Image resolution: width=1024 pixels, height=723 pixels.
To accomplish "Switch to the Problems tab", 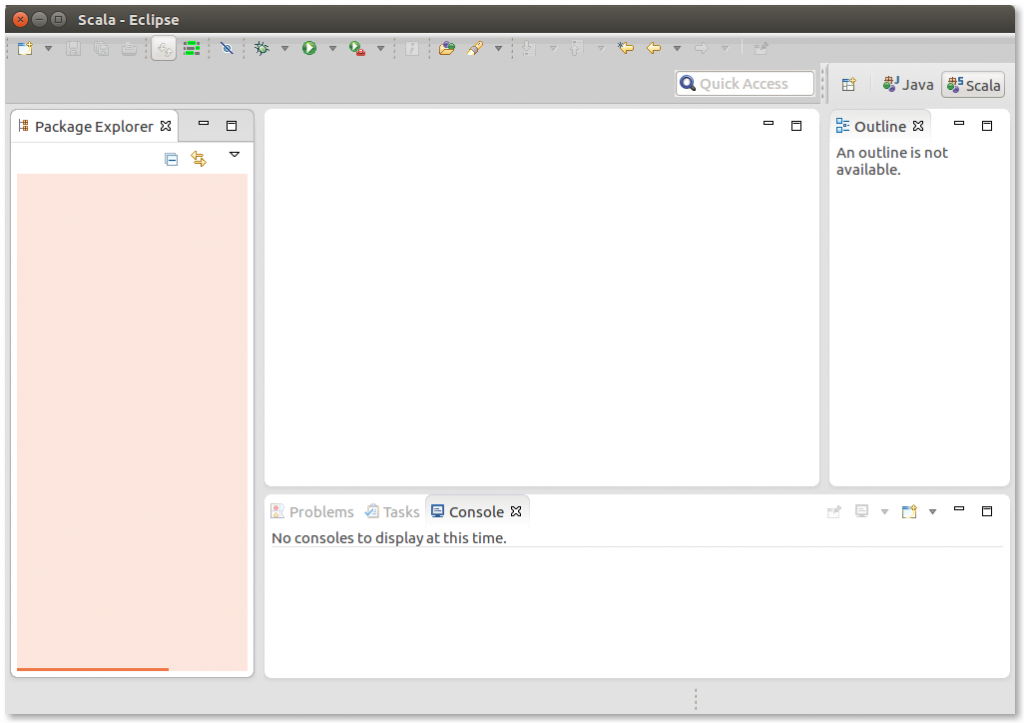I will [x=312, y=511].
